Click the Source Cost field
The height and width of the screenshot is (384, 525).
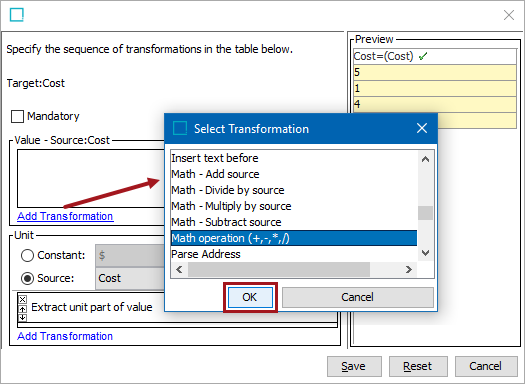(131, 278)
